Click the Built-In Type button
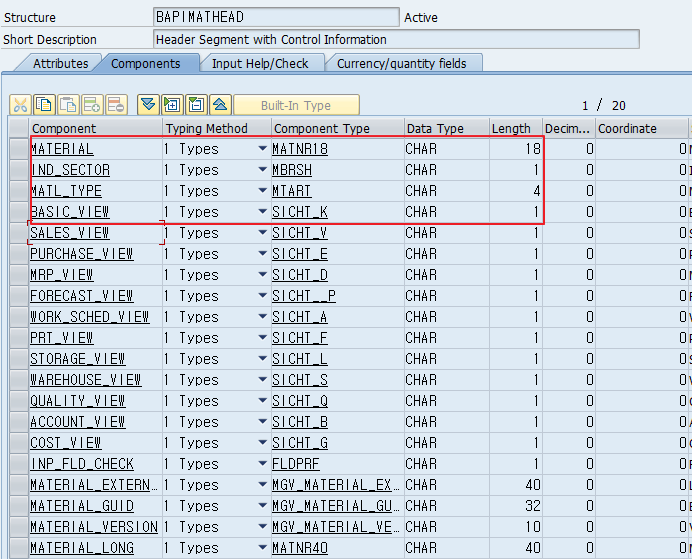This screenshot has width=692, height=559. [x=296, y=105]
